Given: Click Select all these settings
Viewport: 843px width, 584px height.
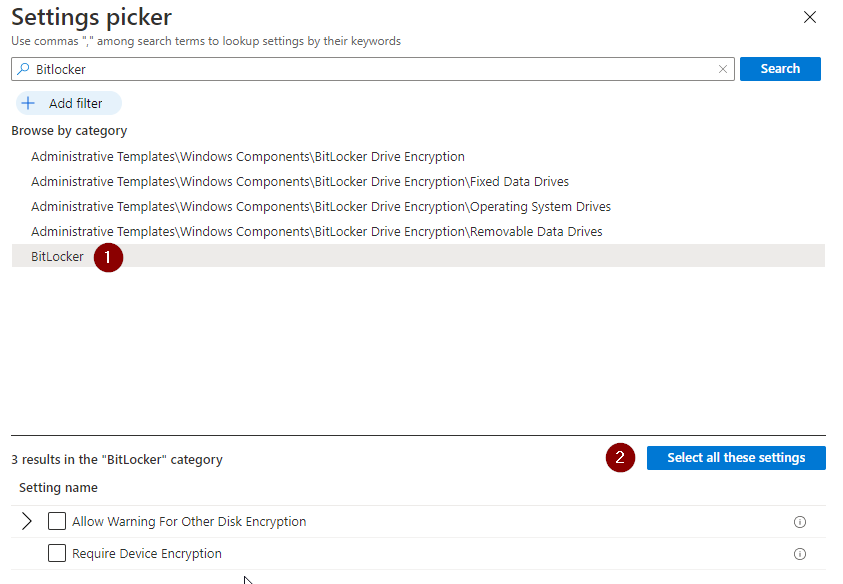Looking at the screenshot, I should pyautogui.click(x=736, y=458).
